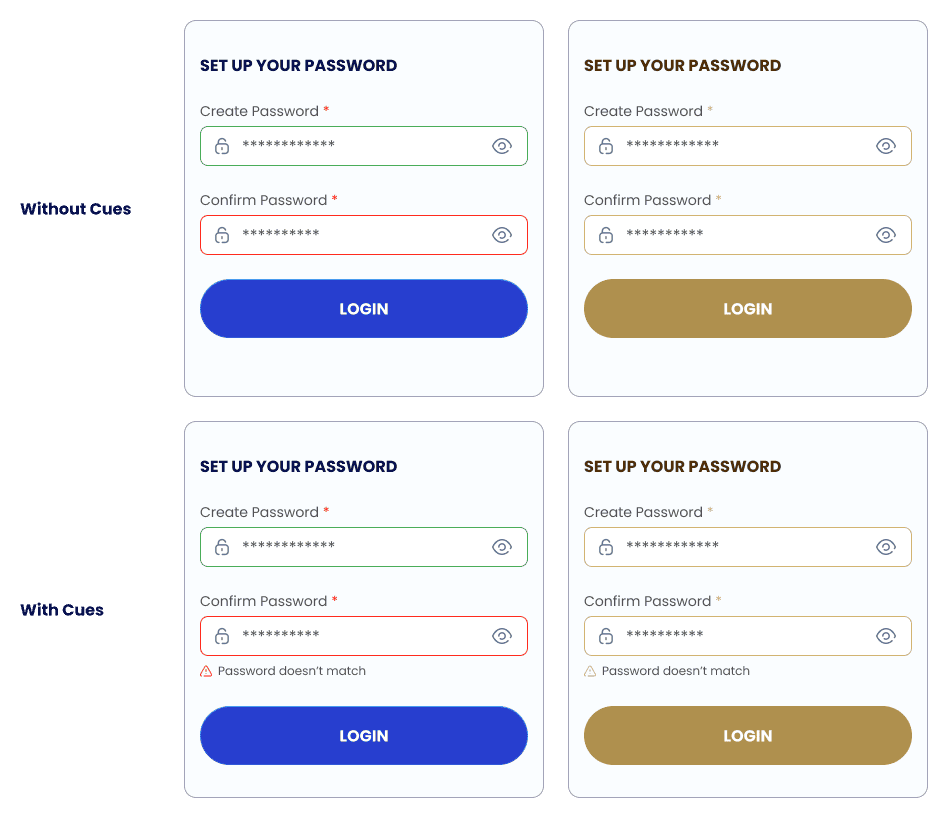Click red warning triangle beside Password doesn't match
Screen dimensions: 938x818
click(206, 671)
